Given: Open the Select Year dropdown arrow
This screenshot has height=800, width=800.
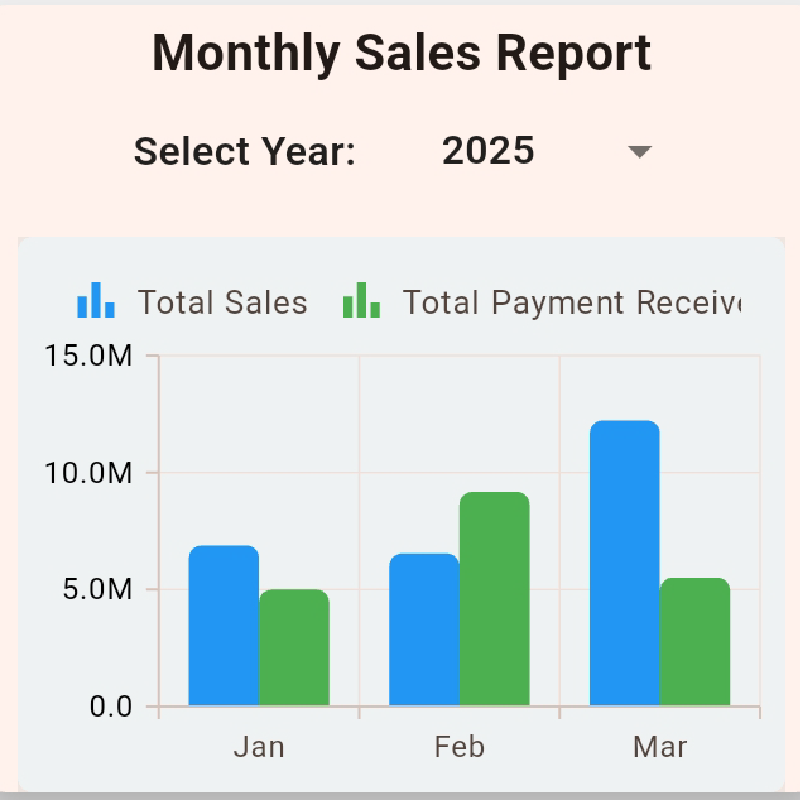Looking at the screenshot, I should coord(639,152).
